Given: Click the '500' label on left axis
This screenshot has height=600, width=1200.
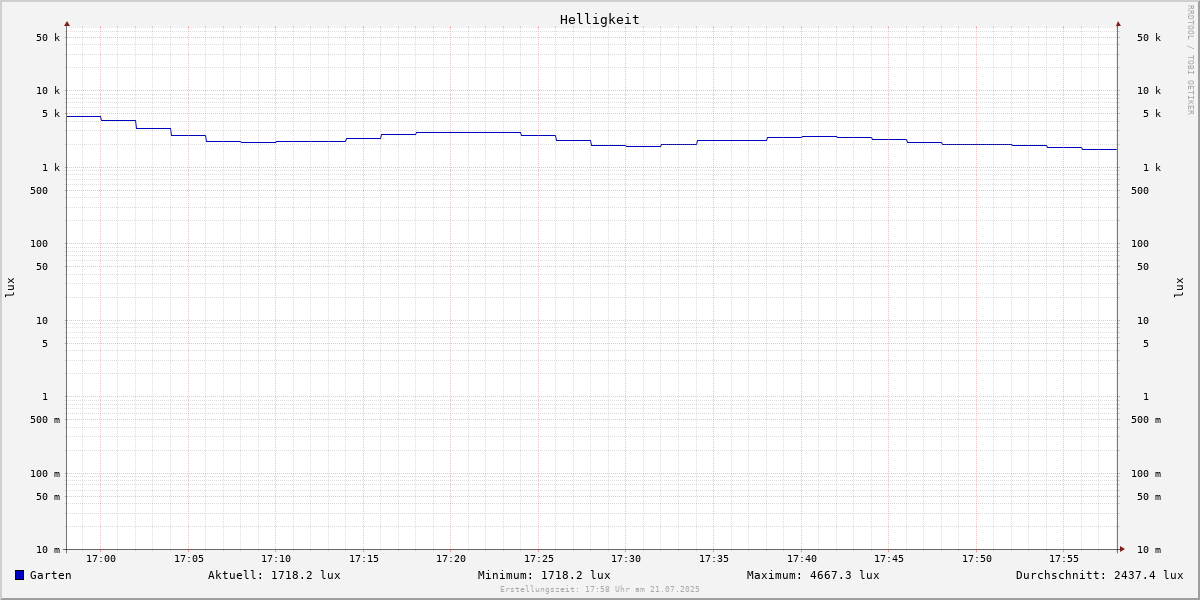Looking at the screenshot, I should coord(39,191).
